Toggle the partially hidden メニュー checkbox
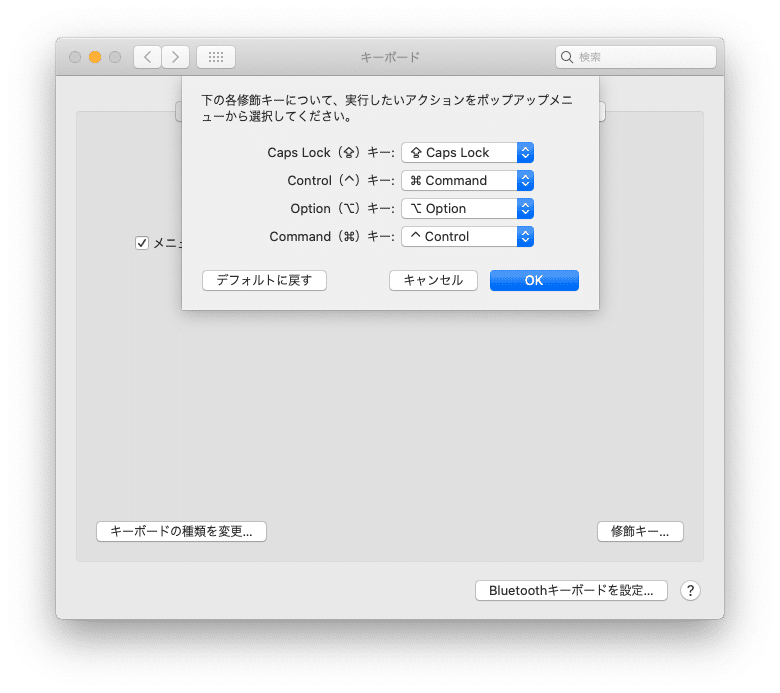The image size is (780, 693). point(142,243)
